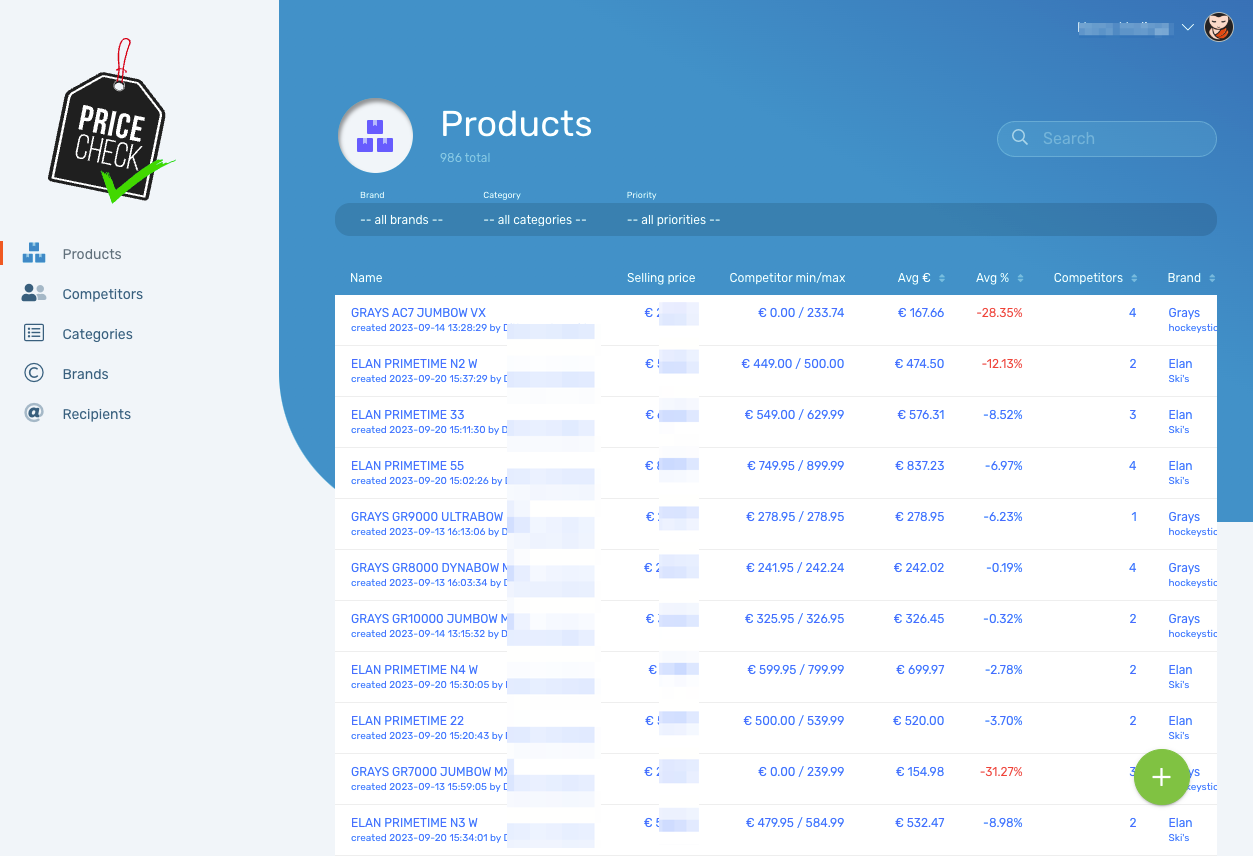Go to Products menu item
The height and width of the screenshot is (856, 1253).
[x=92, y=254]
